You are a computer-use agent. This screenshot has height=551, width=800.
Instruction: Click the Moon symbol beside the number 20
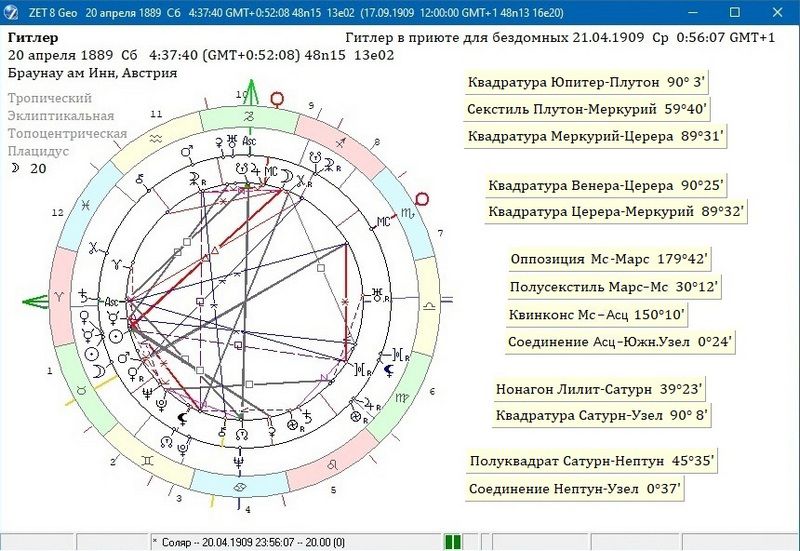(16, 167)
